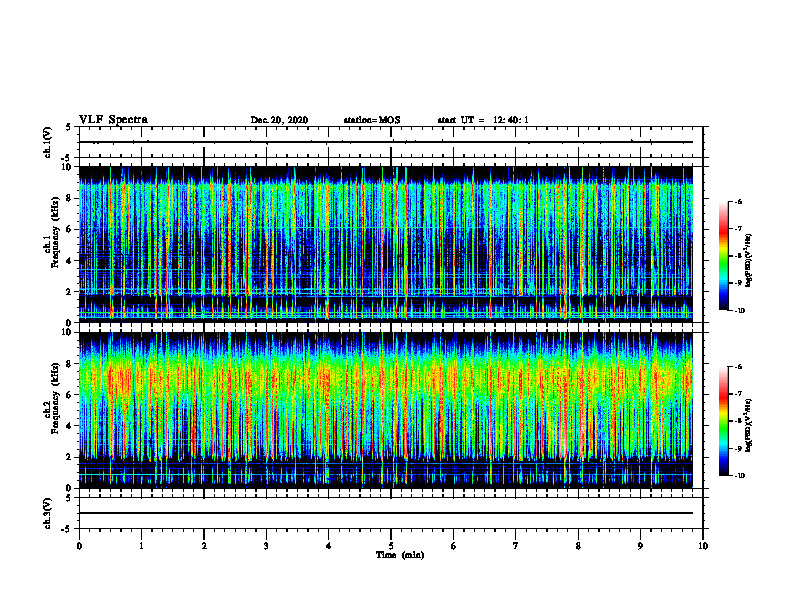Click the time axis tick label "8"

coord(578,546)
